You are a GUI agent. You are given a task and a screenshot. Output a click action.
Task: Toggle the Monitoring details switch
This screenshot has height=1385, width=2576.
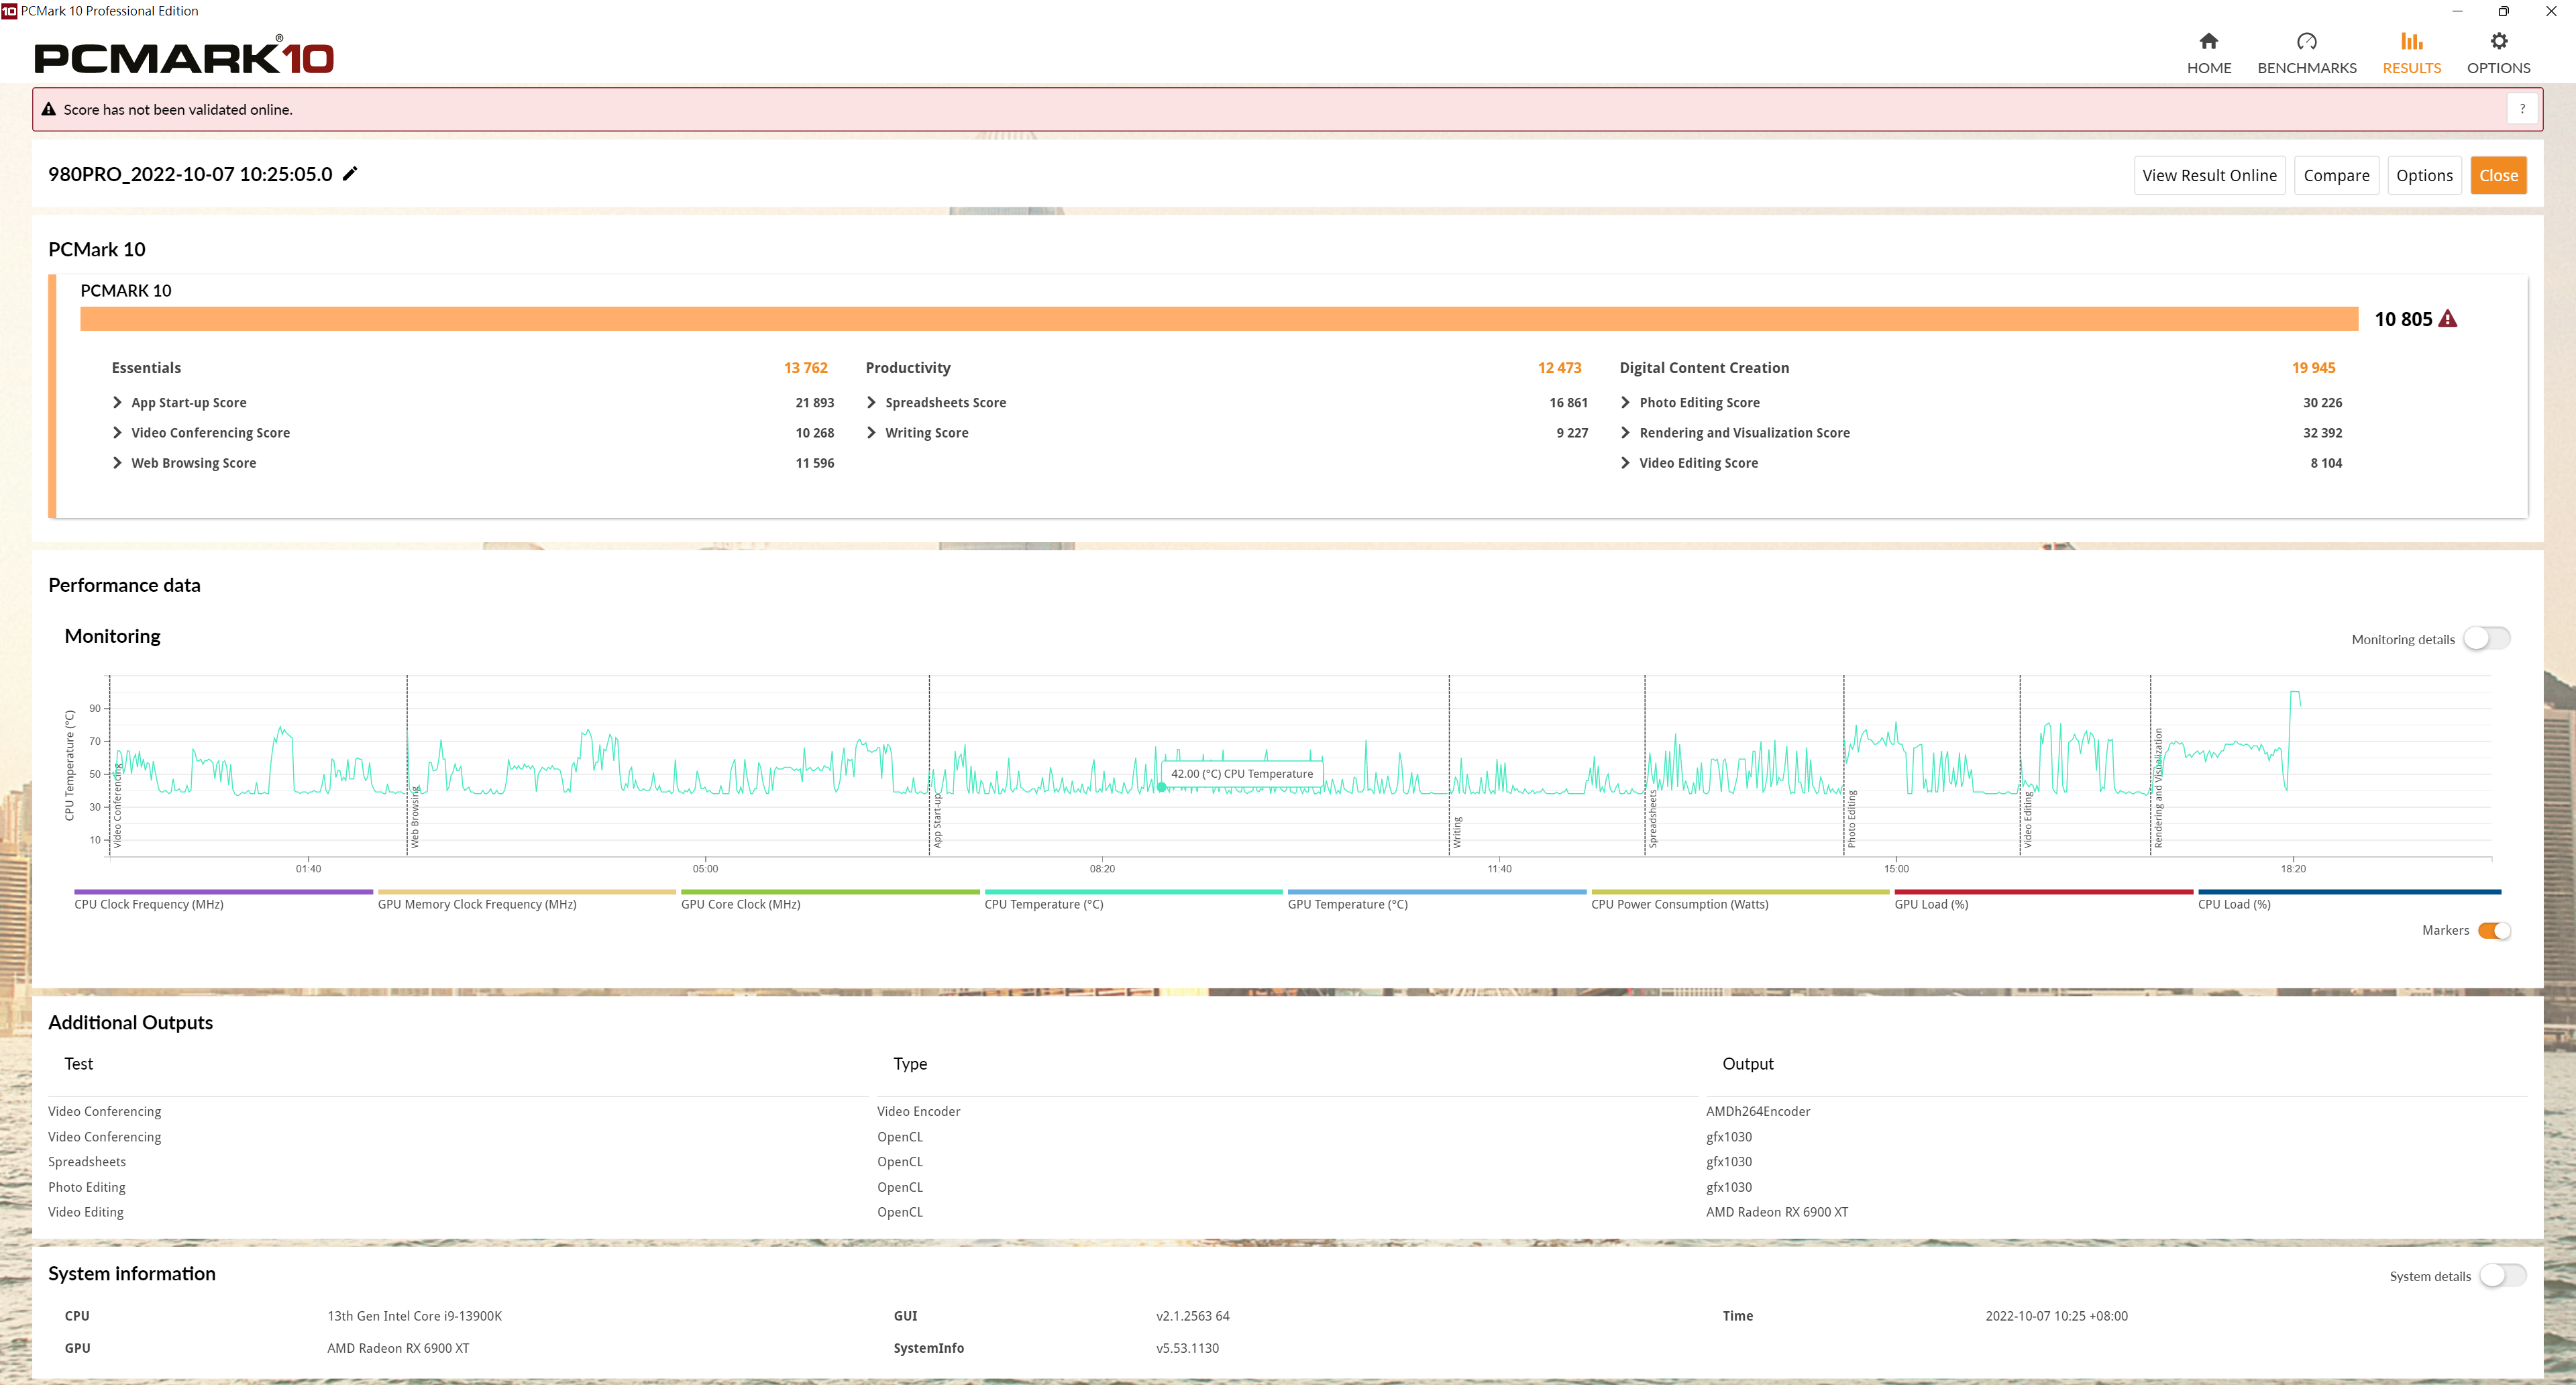(x=2486, y=638)
